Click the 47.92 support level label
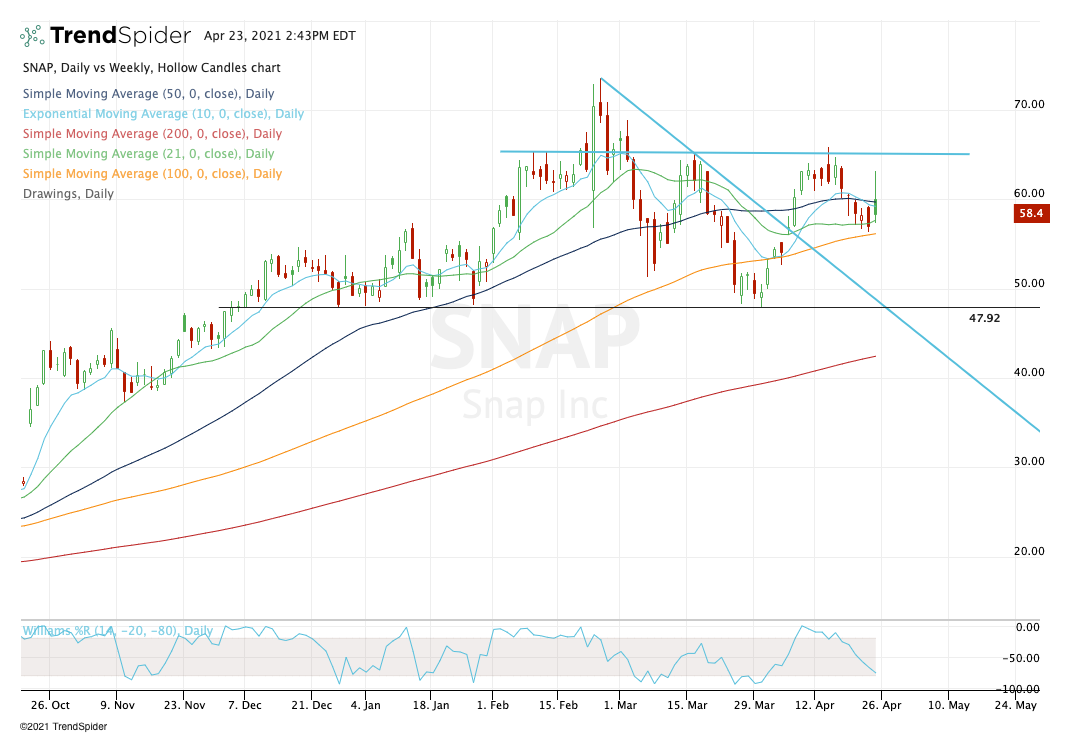Viewport: 1070px width, 736px height. pyautogui.click(x=985, y=318)
